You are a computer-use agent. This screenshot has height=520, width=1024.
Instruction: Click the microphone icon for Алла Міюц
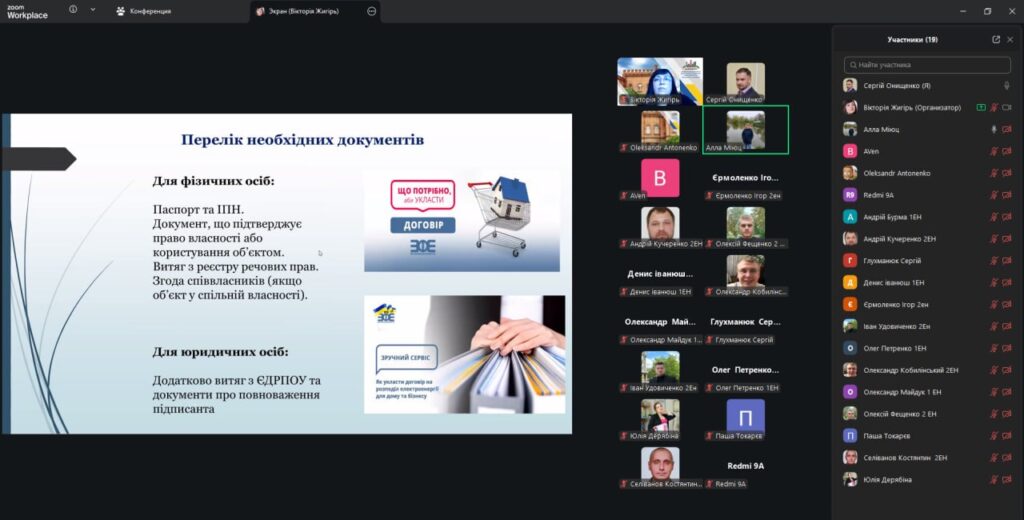coord(994,129)
